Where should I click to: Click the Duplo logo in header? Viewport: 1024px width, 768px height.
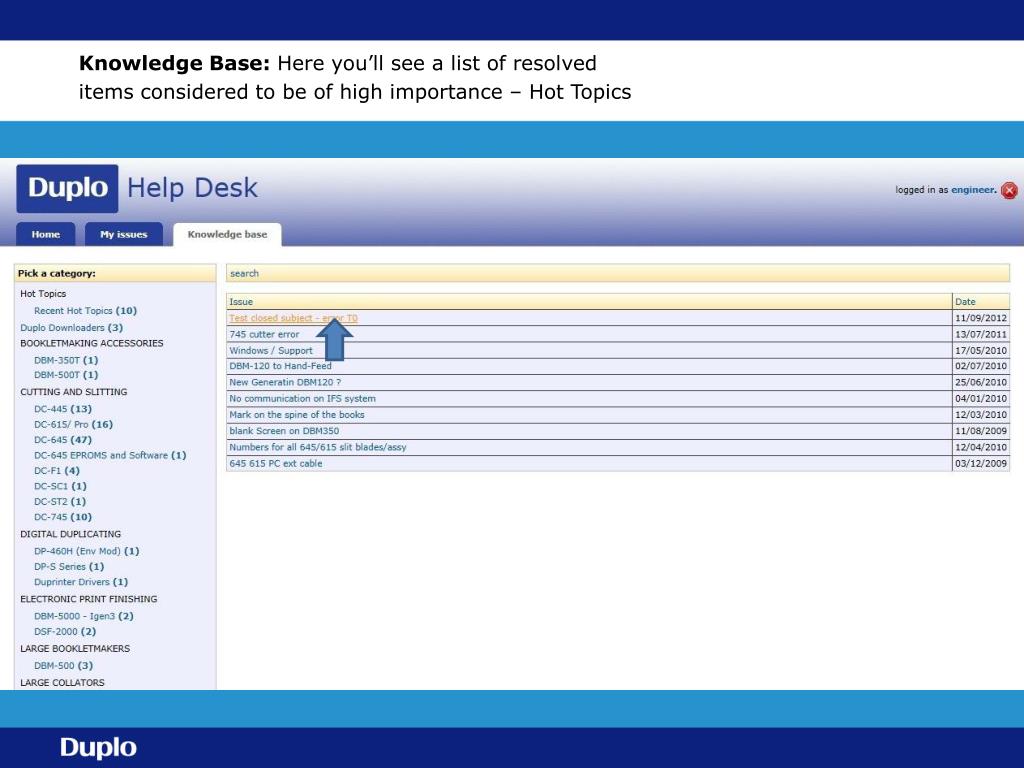click(x=67, y=188)
